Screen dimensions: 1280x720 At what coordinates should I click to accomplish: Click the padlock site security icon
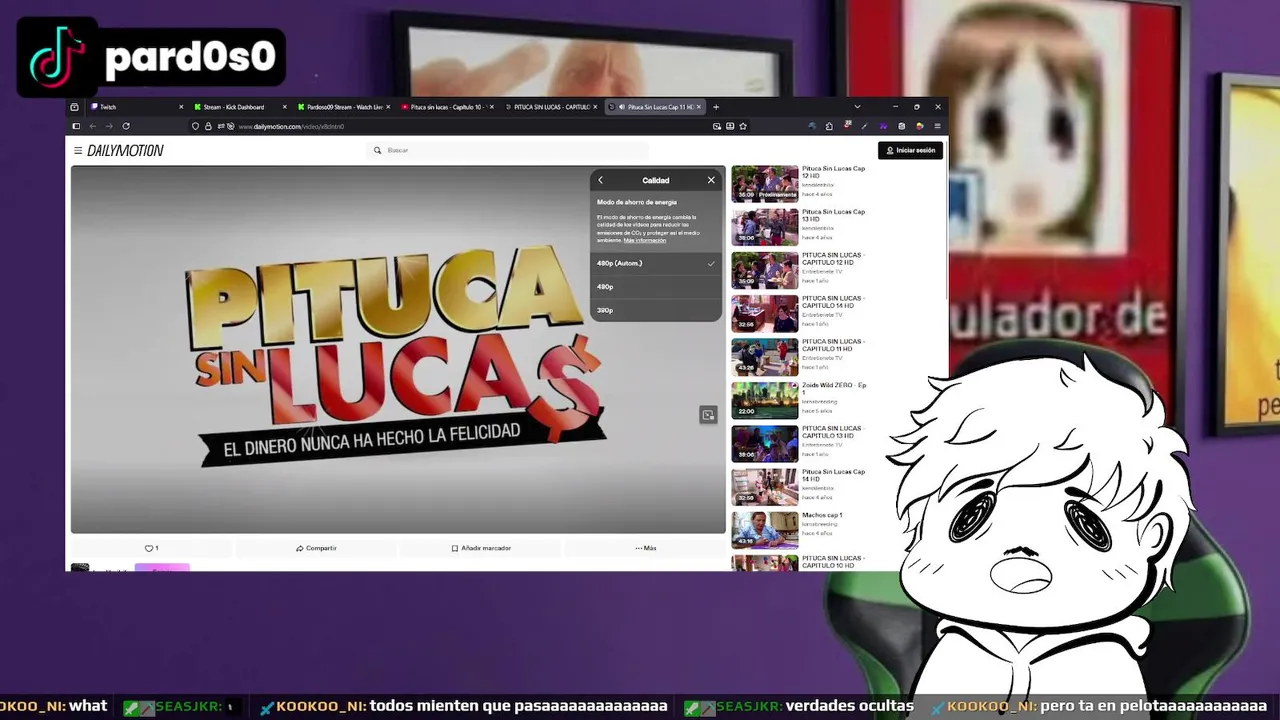[x=208, y=126]
